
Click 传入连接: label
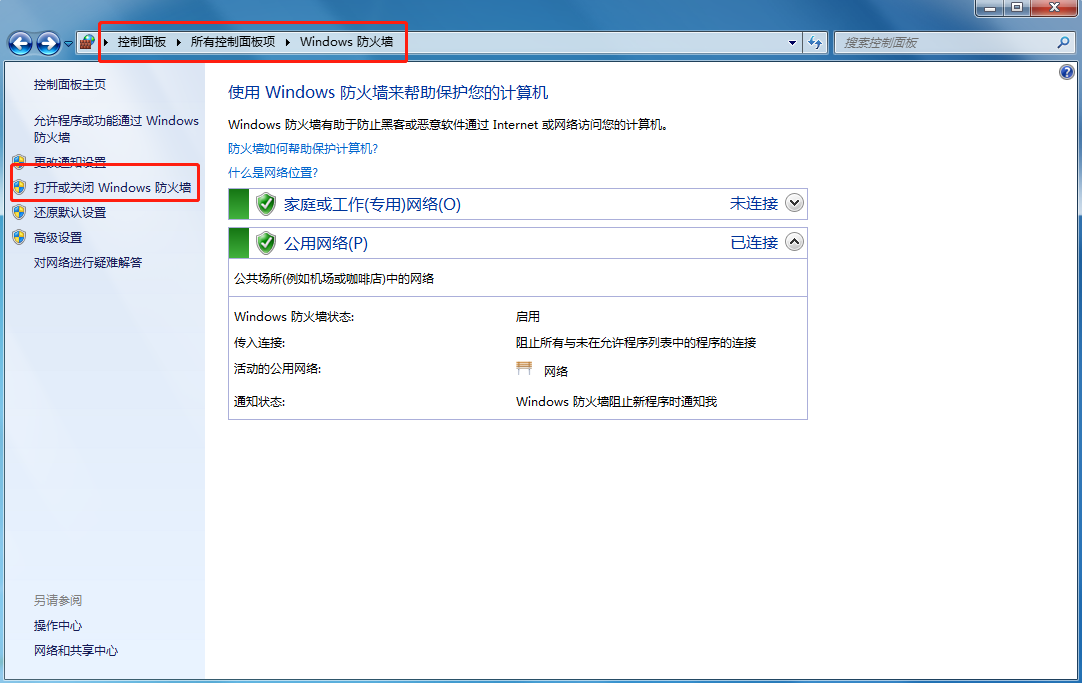259,343
